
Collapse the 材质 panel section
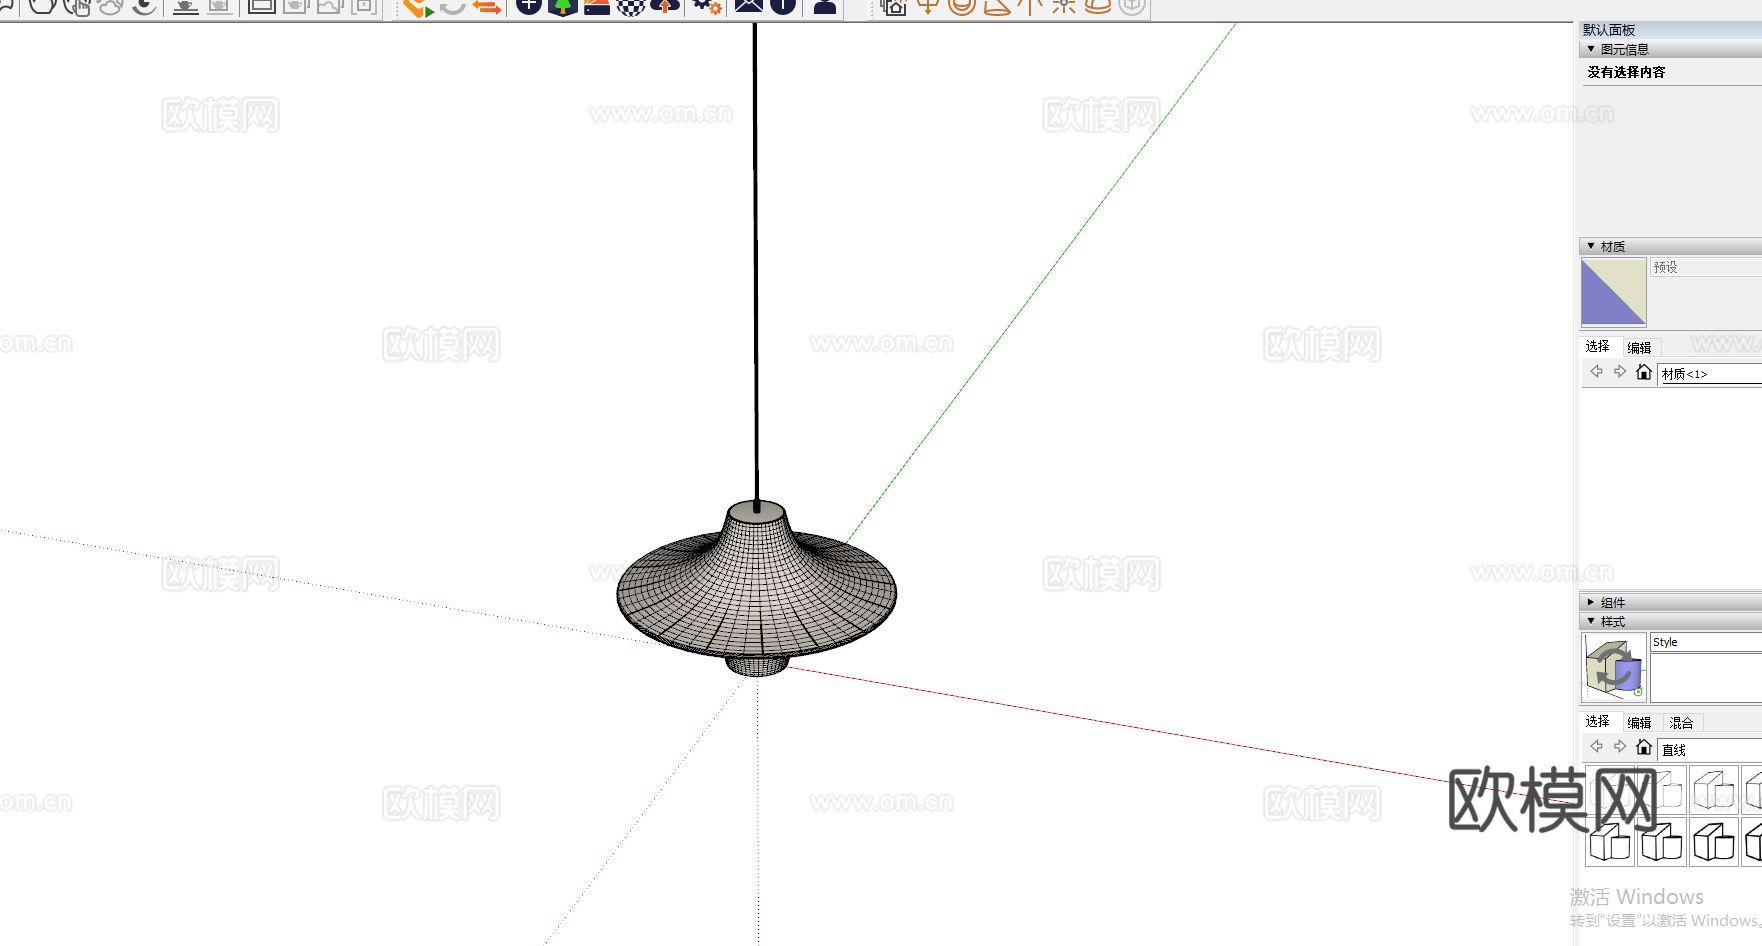coord(1670,246)
